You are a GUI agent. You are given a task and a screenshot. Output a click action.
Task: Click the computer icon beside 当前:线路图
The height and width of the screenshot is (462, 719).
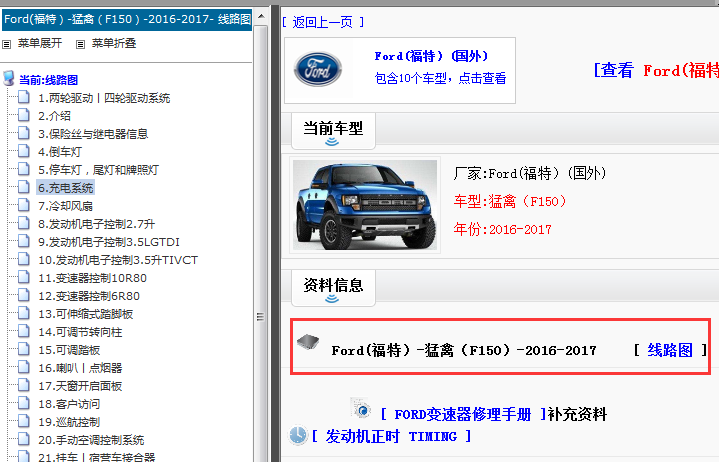pyautogui.click(x=9, y=78)
